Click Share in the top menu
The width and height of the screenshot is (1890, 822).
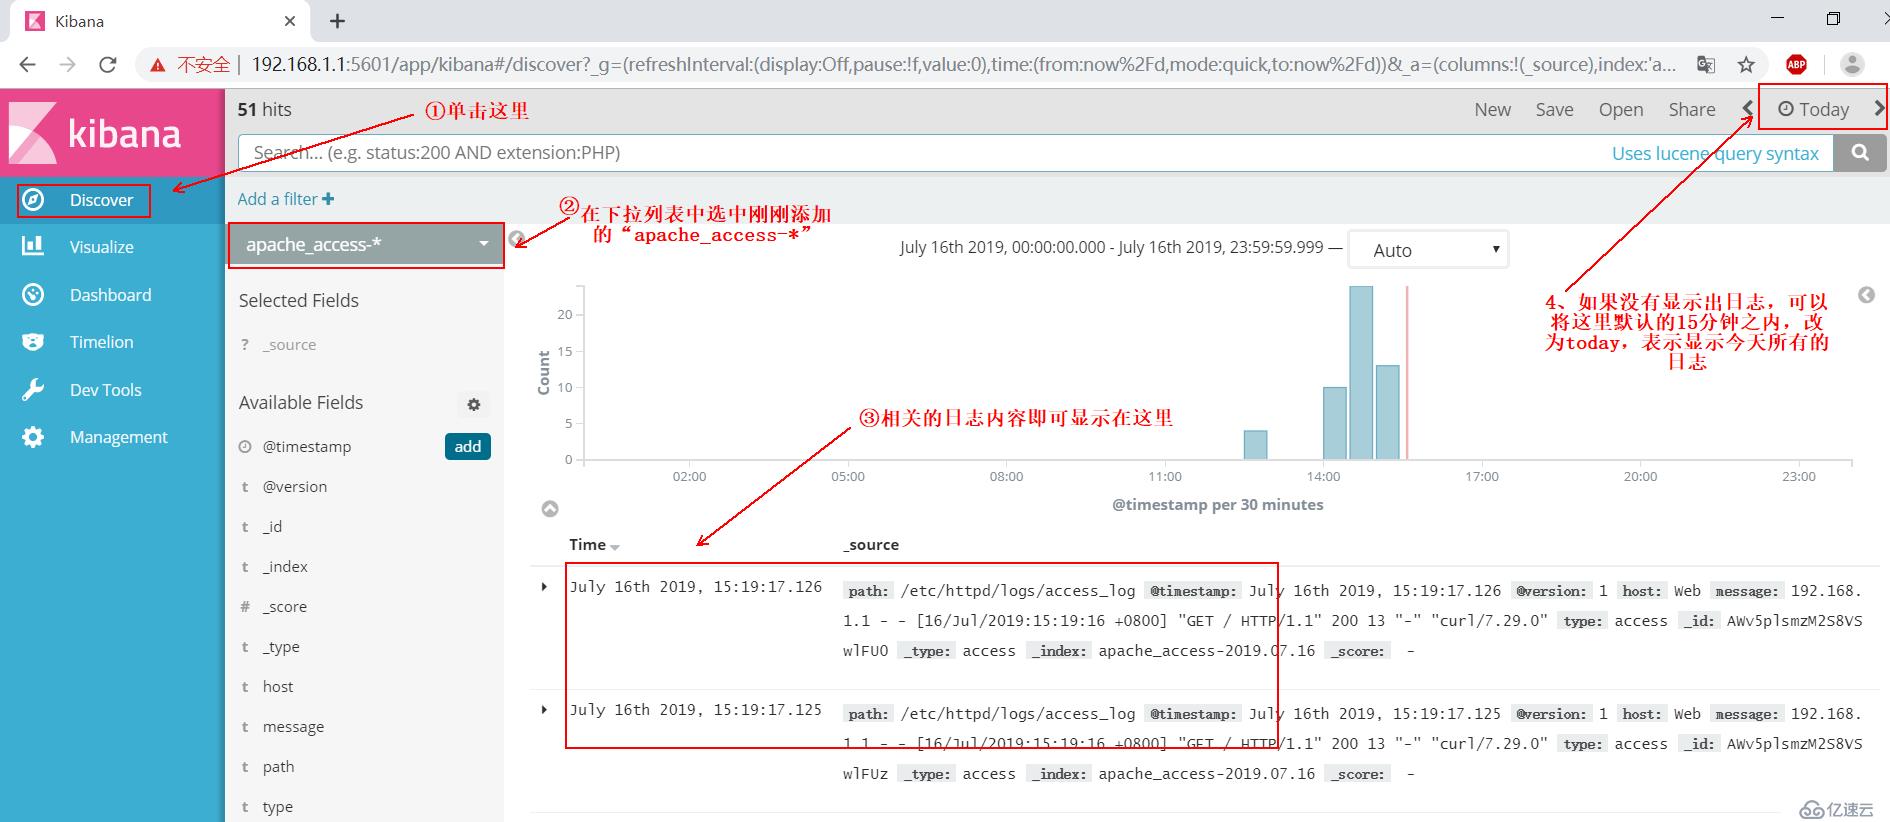(1691, 109)
